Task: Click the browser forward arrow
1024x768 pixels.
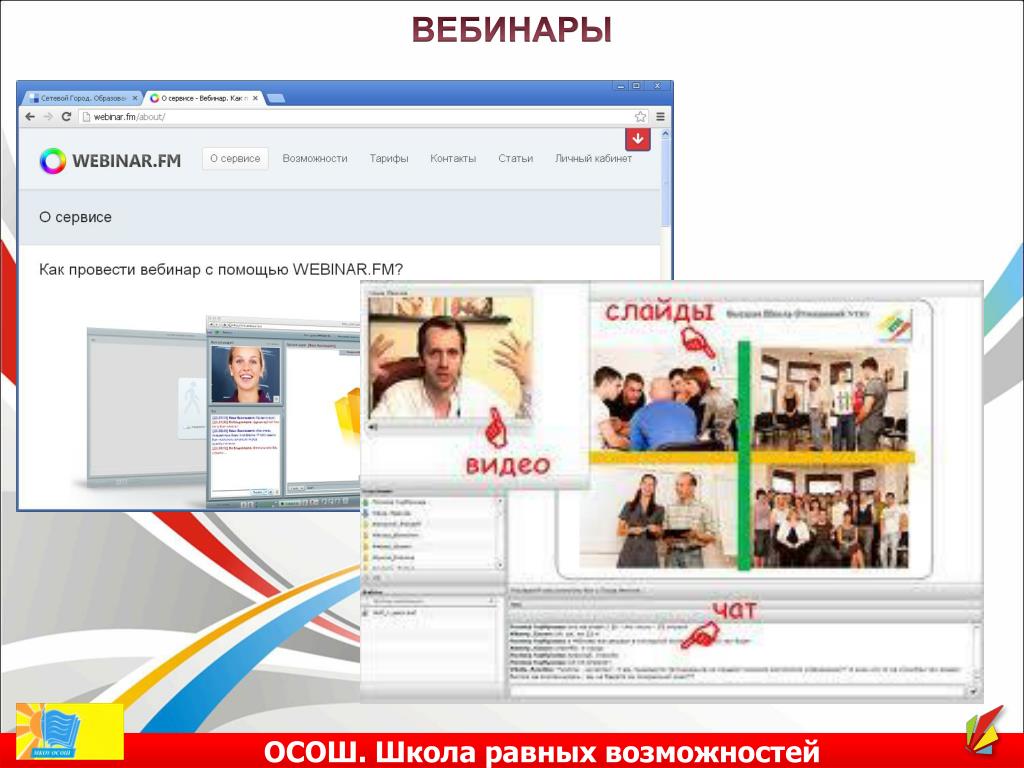Action: coord(48,116)
